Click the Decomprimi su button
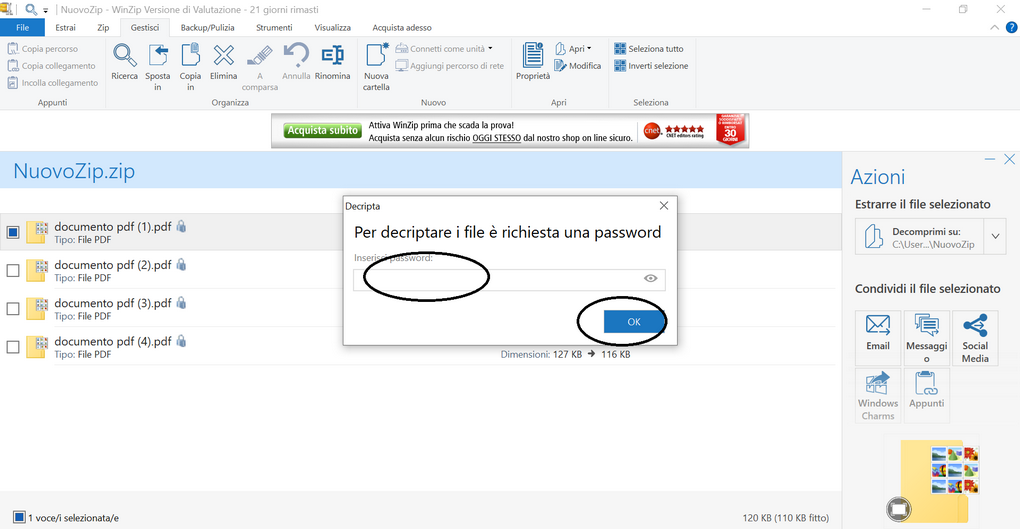Viewport: 1020px width, 529px height. pyautogui.click(x=919, y=236)
